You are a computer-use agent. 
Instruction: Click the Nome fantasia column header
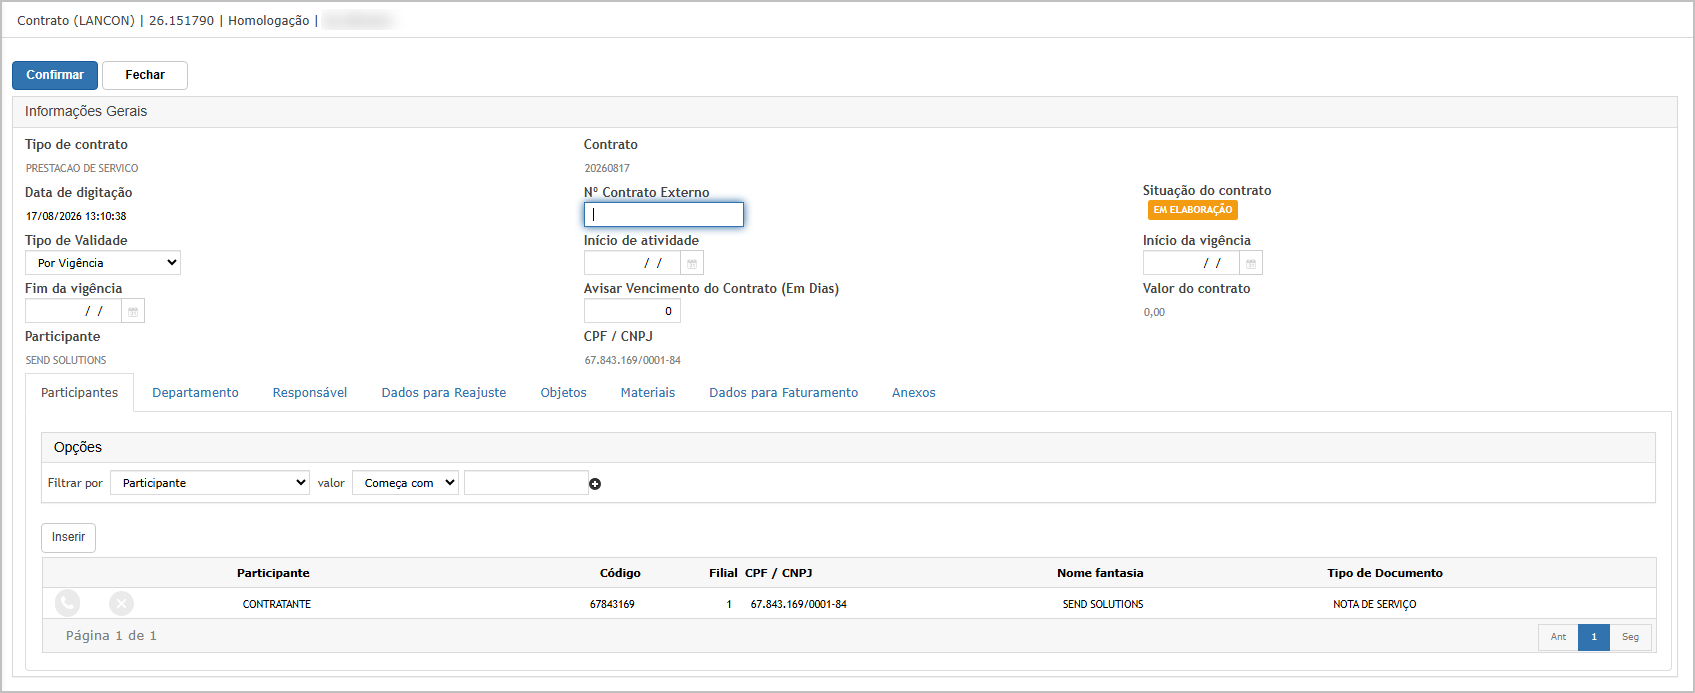1100,573
